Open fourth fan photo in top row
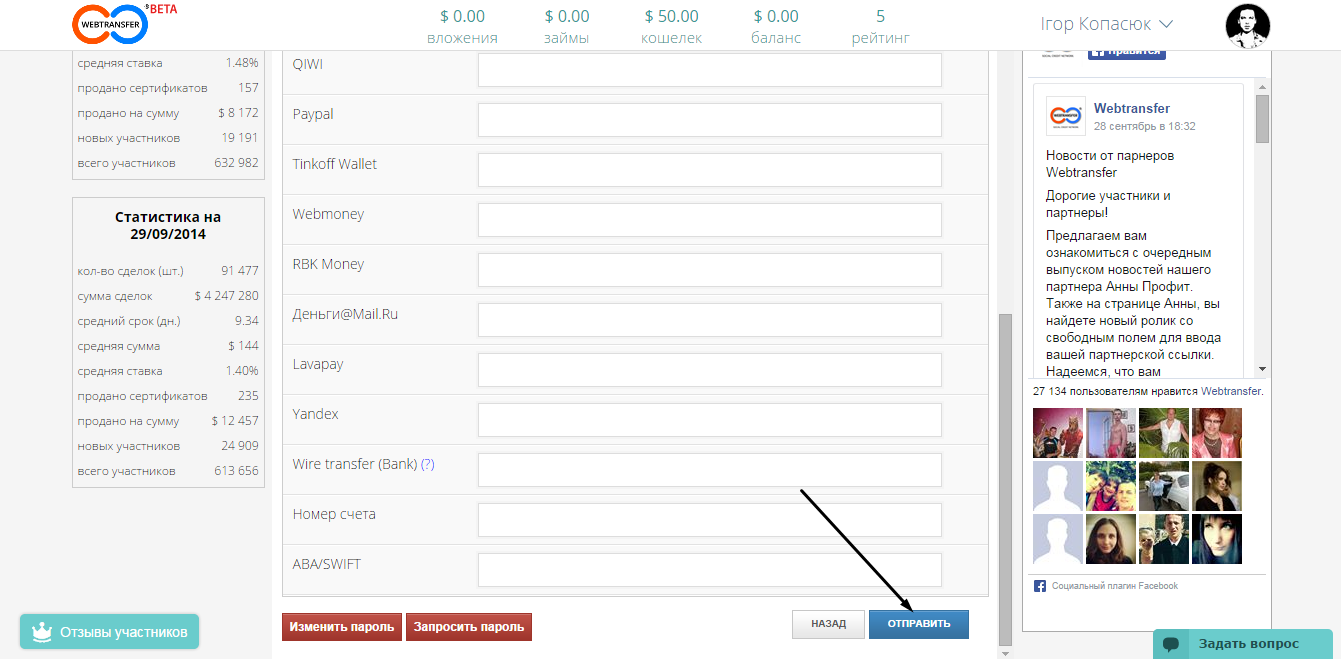 1217,433
